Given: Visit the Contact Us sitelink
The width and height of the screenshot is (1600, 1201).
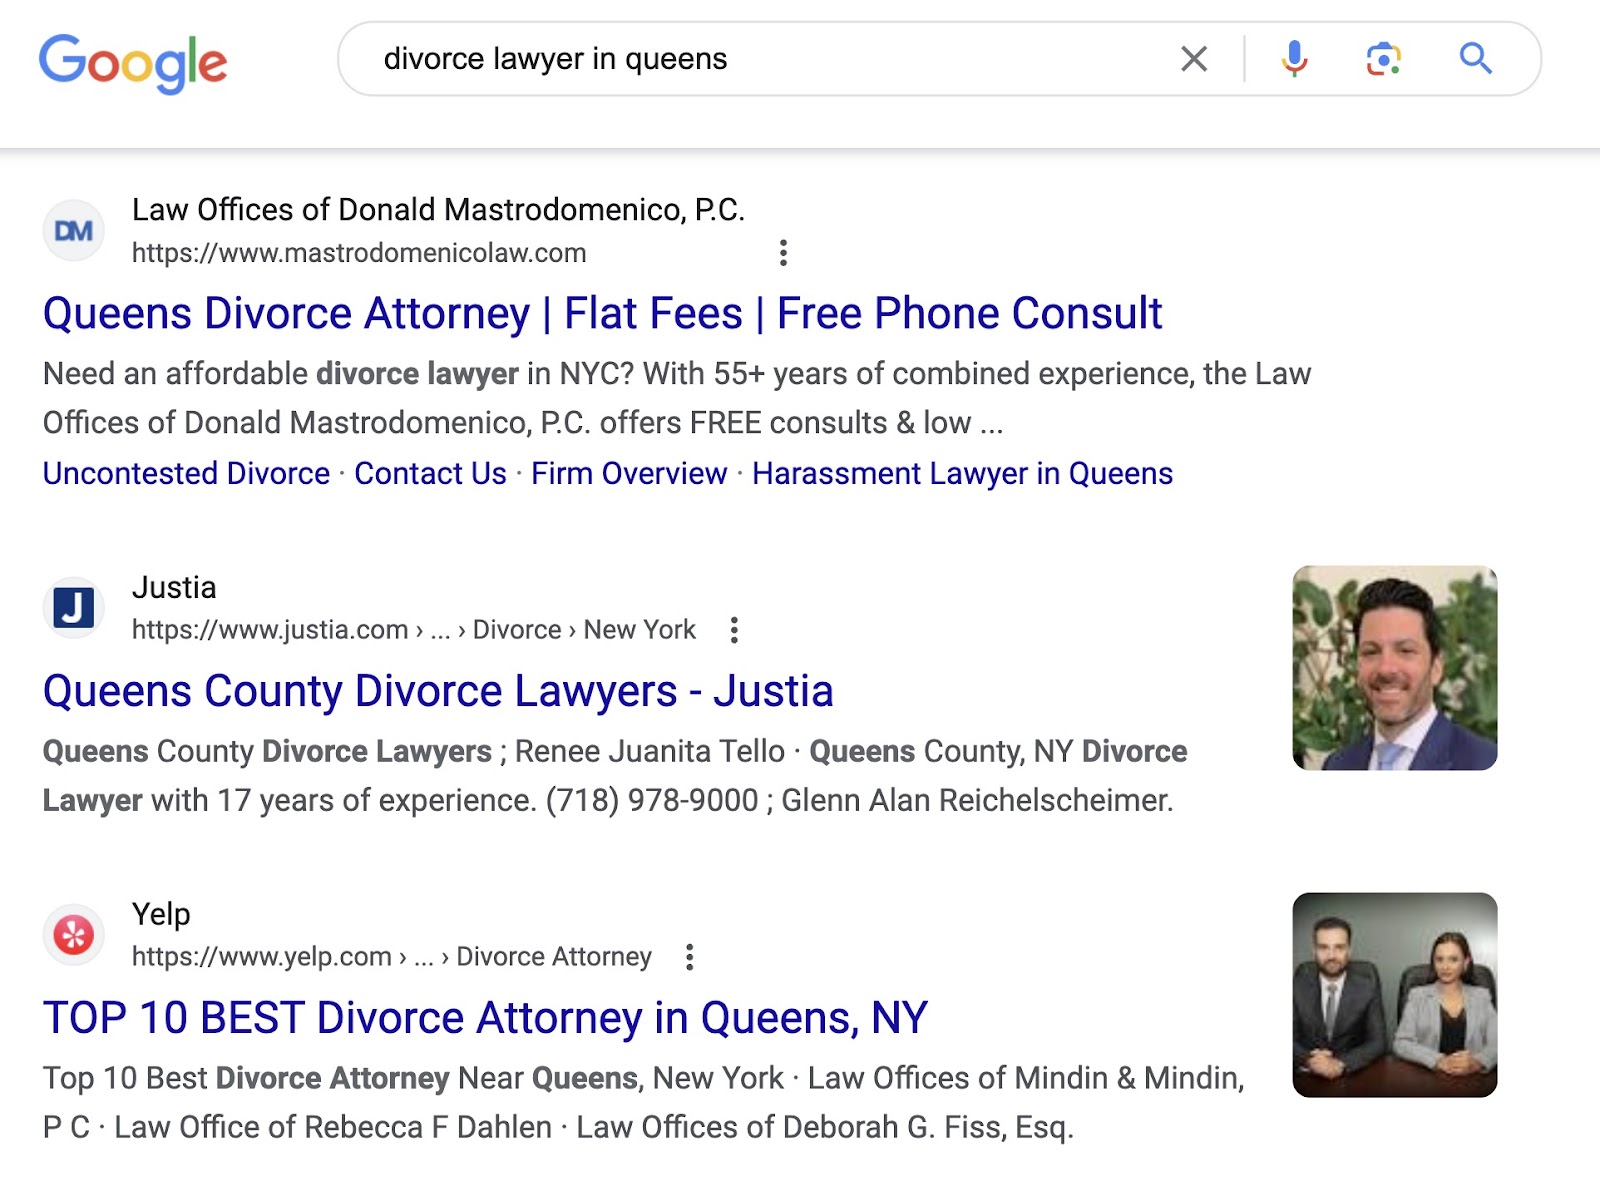Looking at the screenshot, I should click(430, 473).
